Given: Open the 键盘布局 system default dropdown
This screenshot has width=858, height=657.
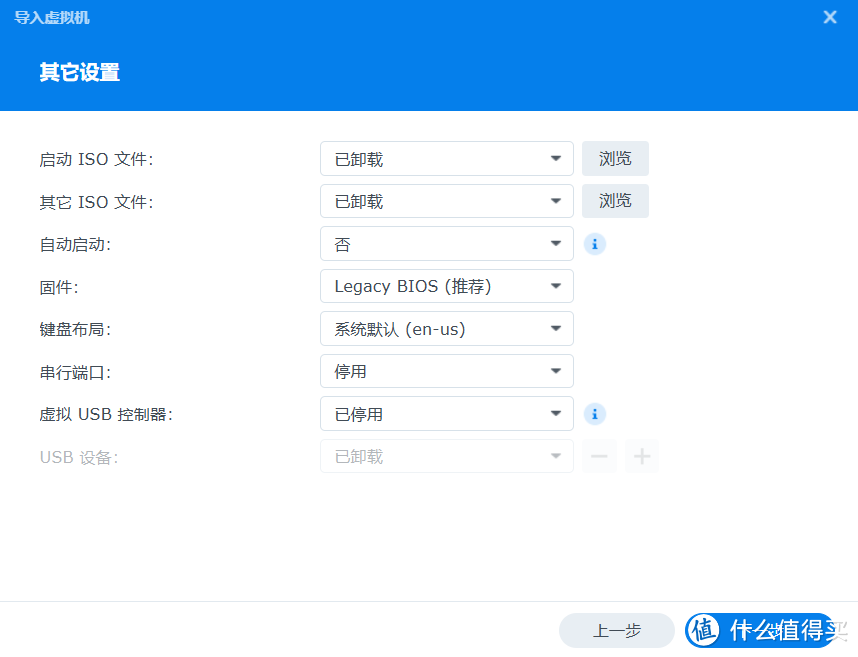Looking at the screenshot, I should [x=446, y=328].
